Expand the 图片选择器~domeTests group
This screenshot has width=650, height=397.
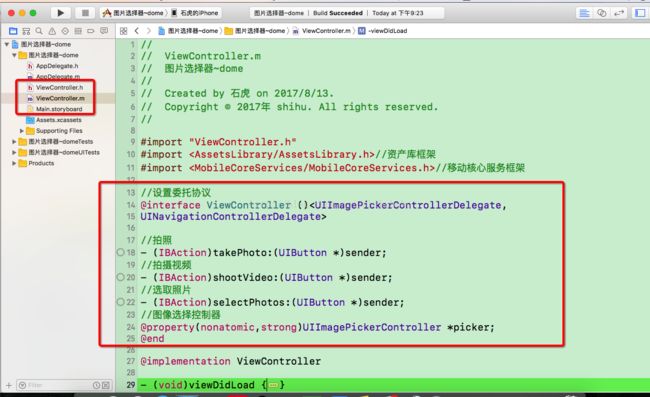coord(14,141)
